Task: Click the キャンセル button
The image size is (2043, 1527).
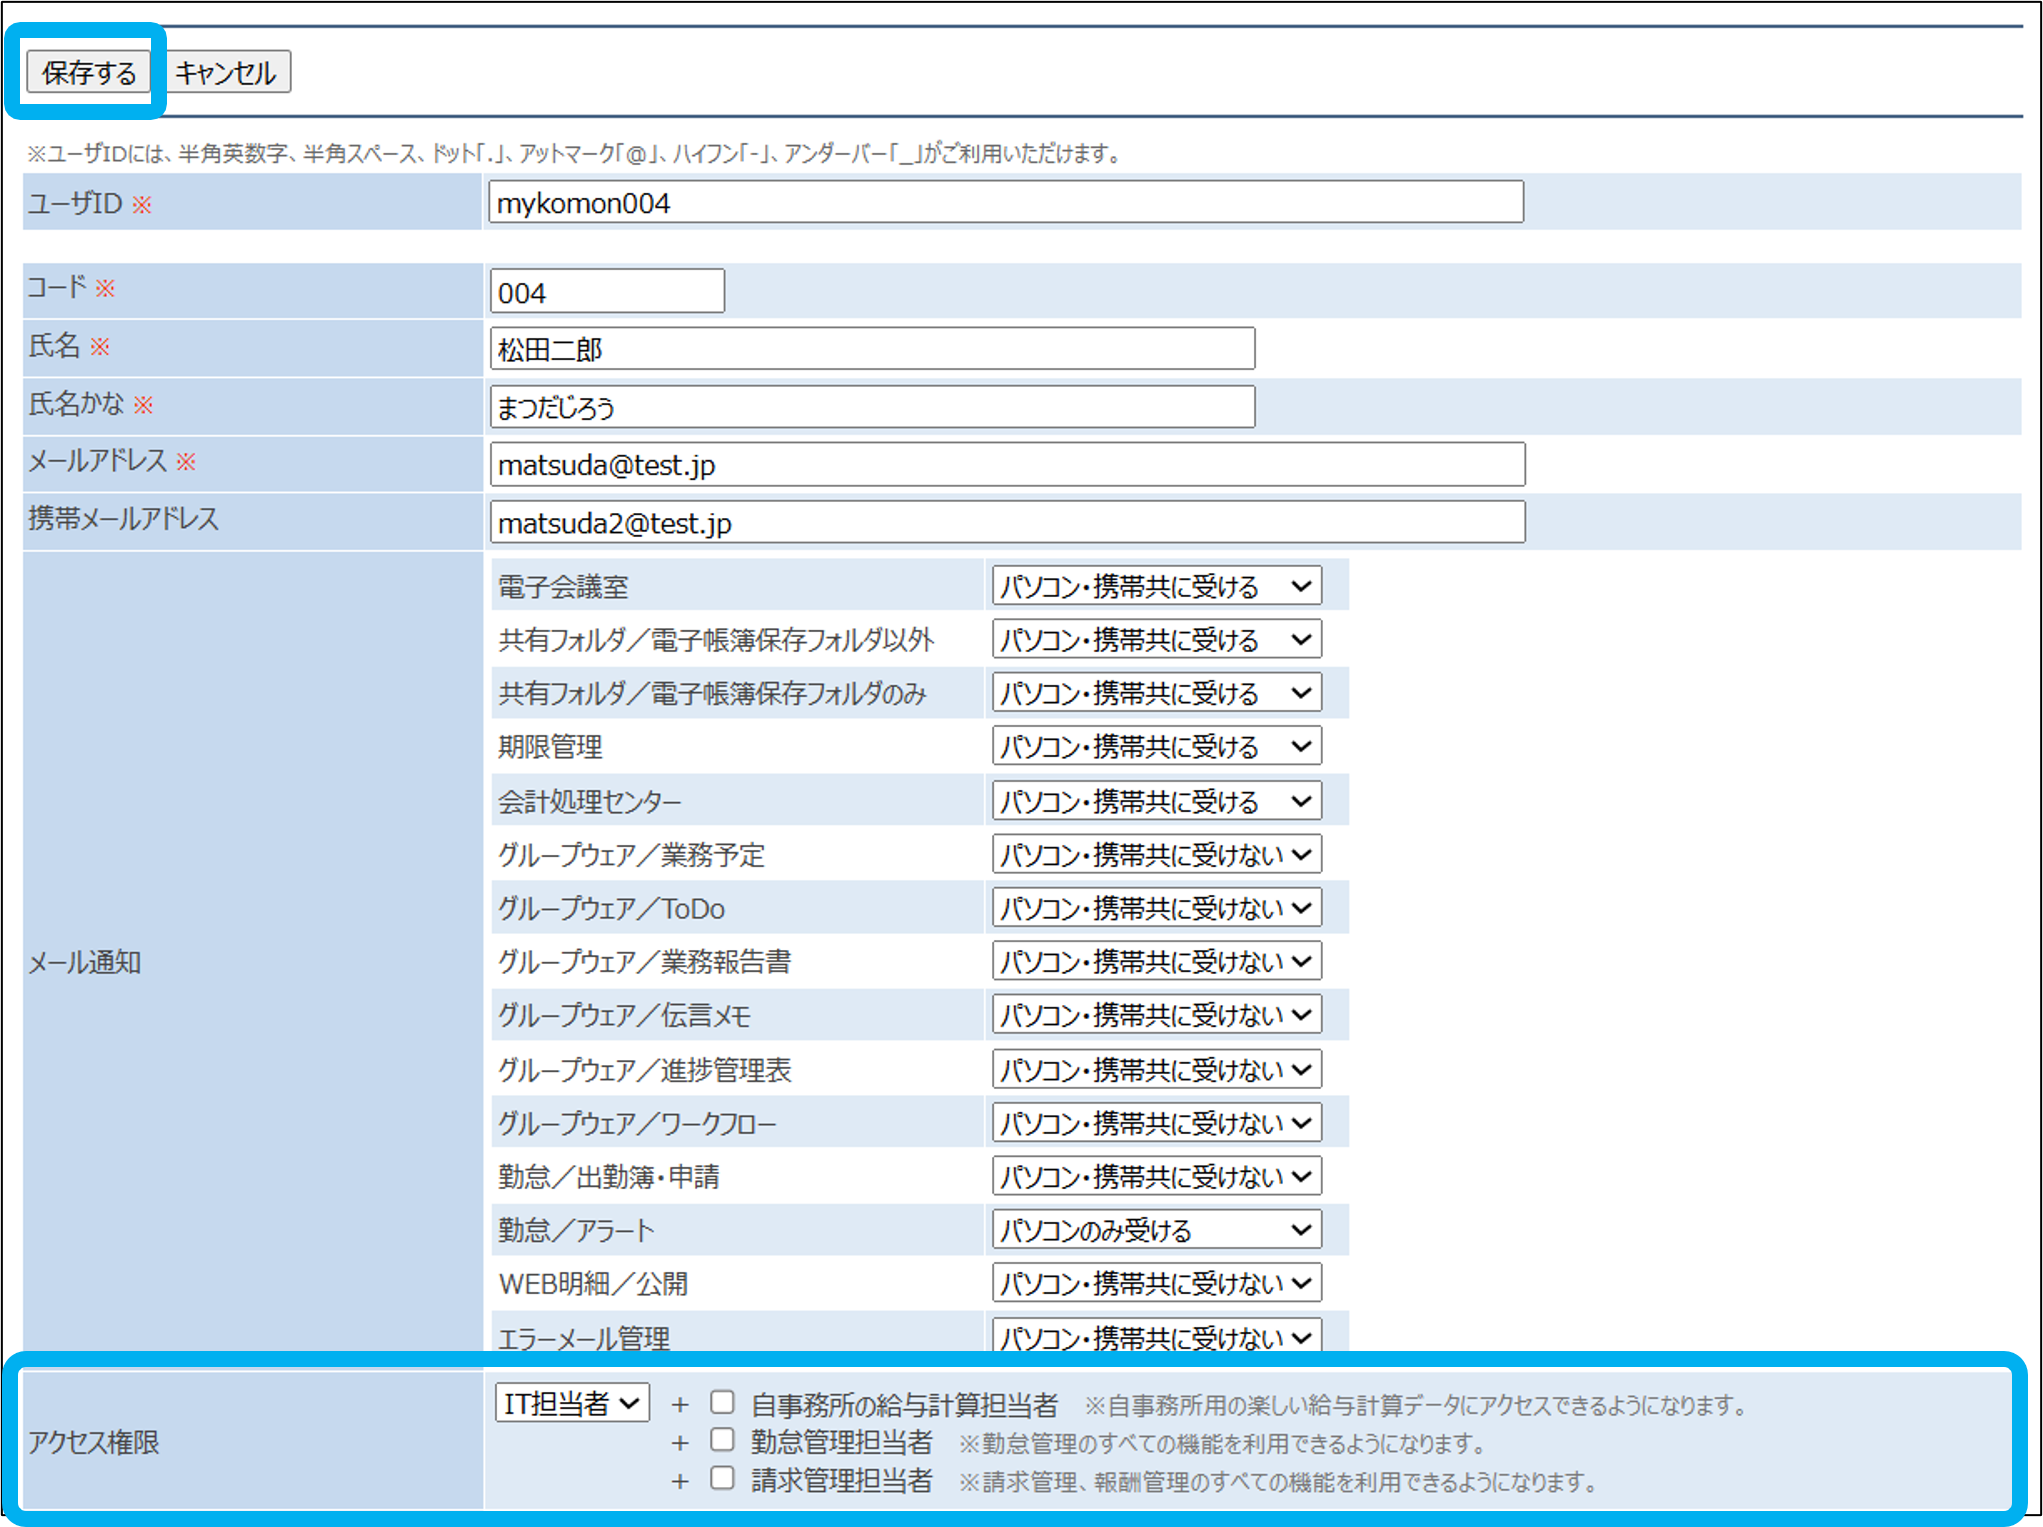Action: click(226, 73)
